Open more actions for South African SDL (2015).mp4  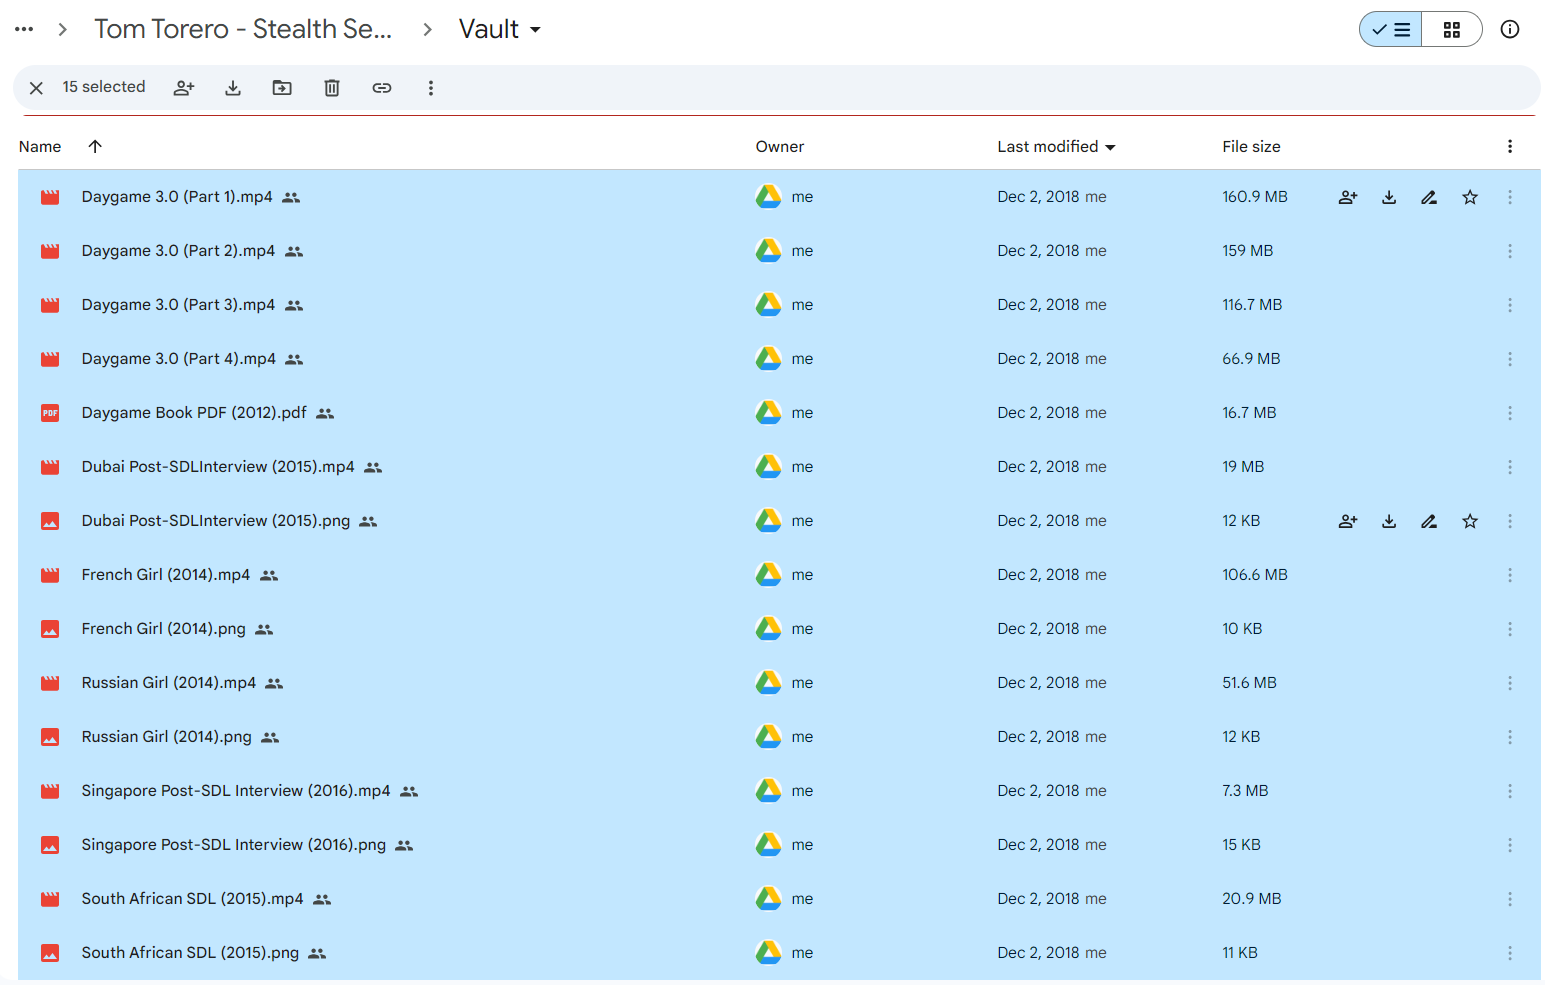tap(1510, 899)
